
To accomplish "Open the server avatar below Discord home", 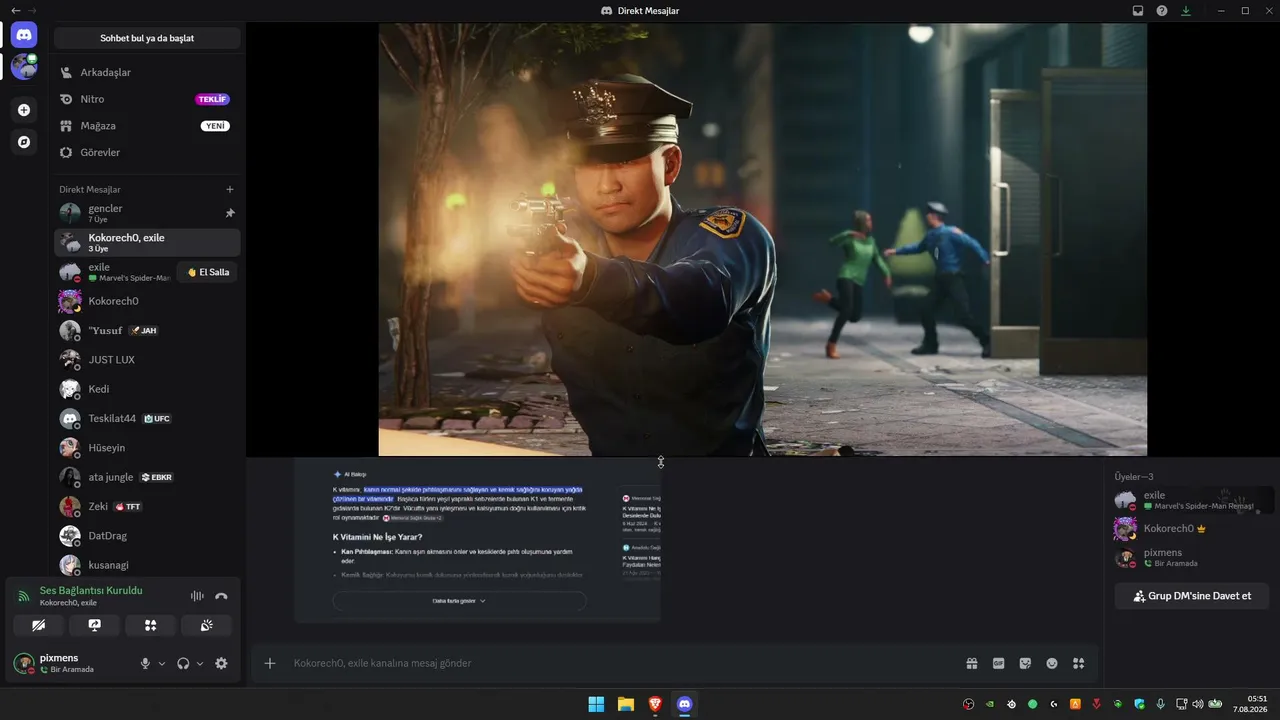I will click(x=24, y=67).
